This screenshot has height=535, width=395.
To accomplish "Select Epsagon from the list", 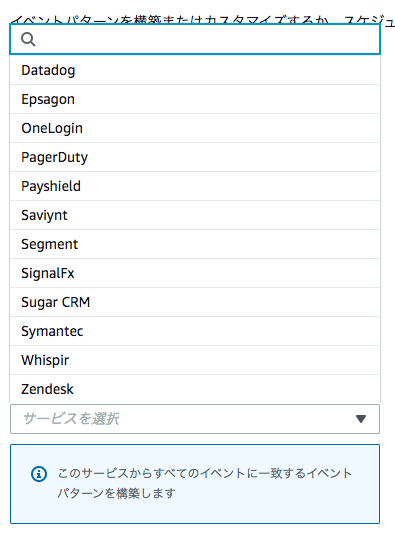I will (x=195, y=99).
